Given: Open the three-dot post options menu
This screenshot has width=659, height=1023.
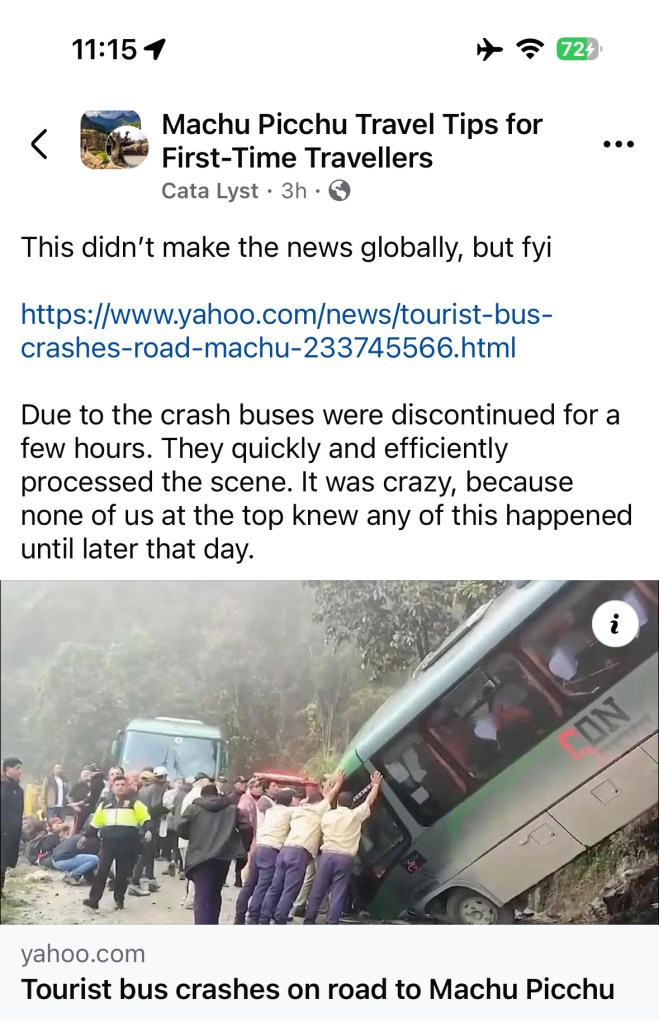Looking at the screenshot, I should (x=618, y=144).
